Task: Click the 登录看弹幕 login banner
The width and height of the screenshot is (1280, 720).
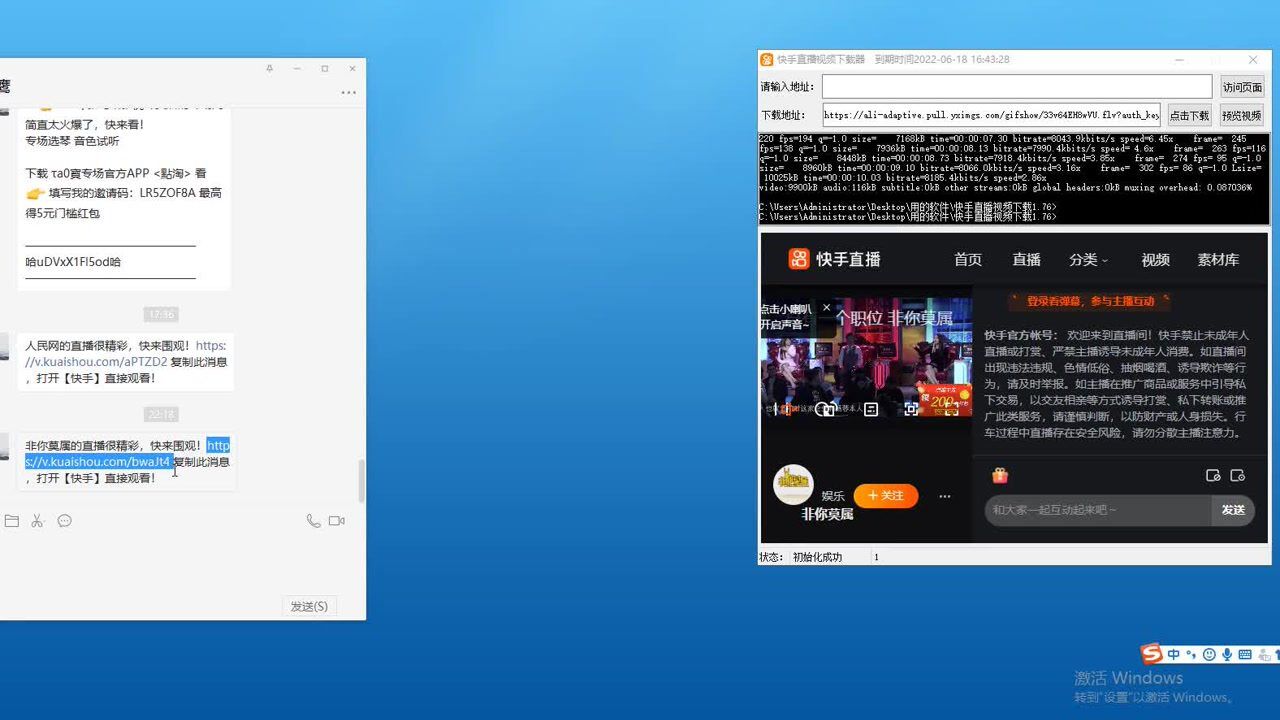Action: pos(1090,301)
